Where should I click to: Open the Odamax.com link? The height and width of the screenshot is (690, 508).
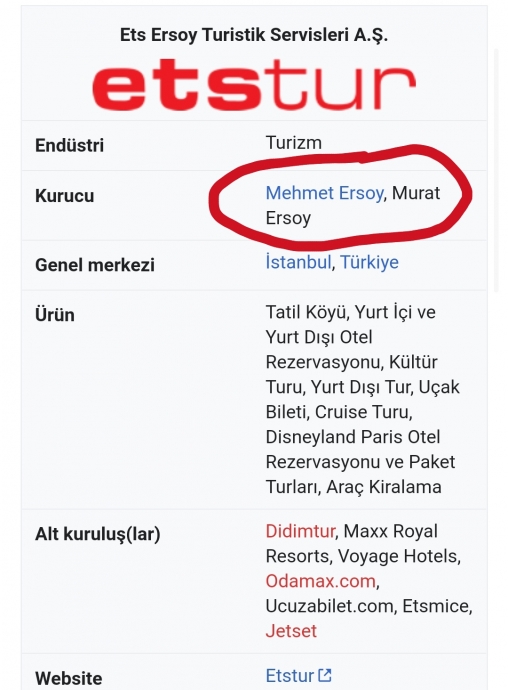pos(320,581)
